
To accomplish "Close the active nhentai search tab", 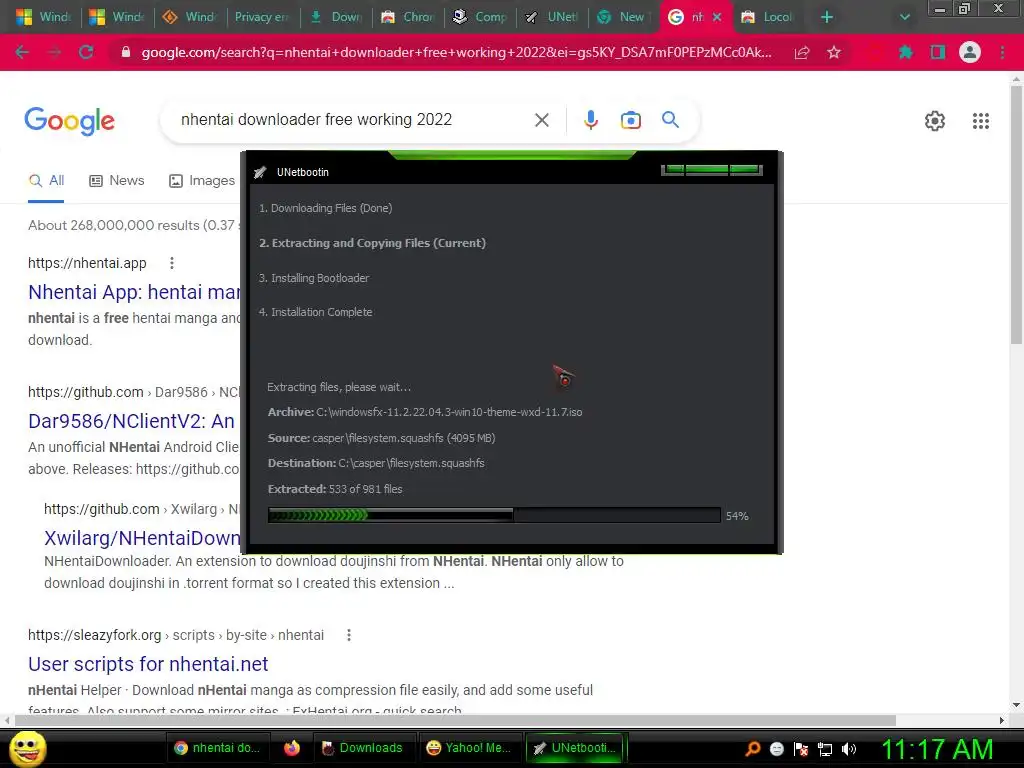I will click(x=717, y=17).
